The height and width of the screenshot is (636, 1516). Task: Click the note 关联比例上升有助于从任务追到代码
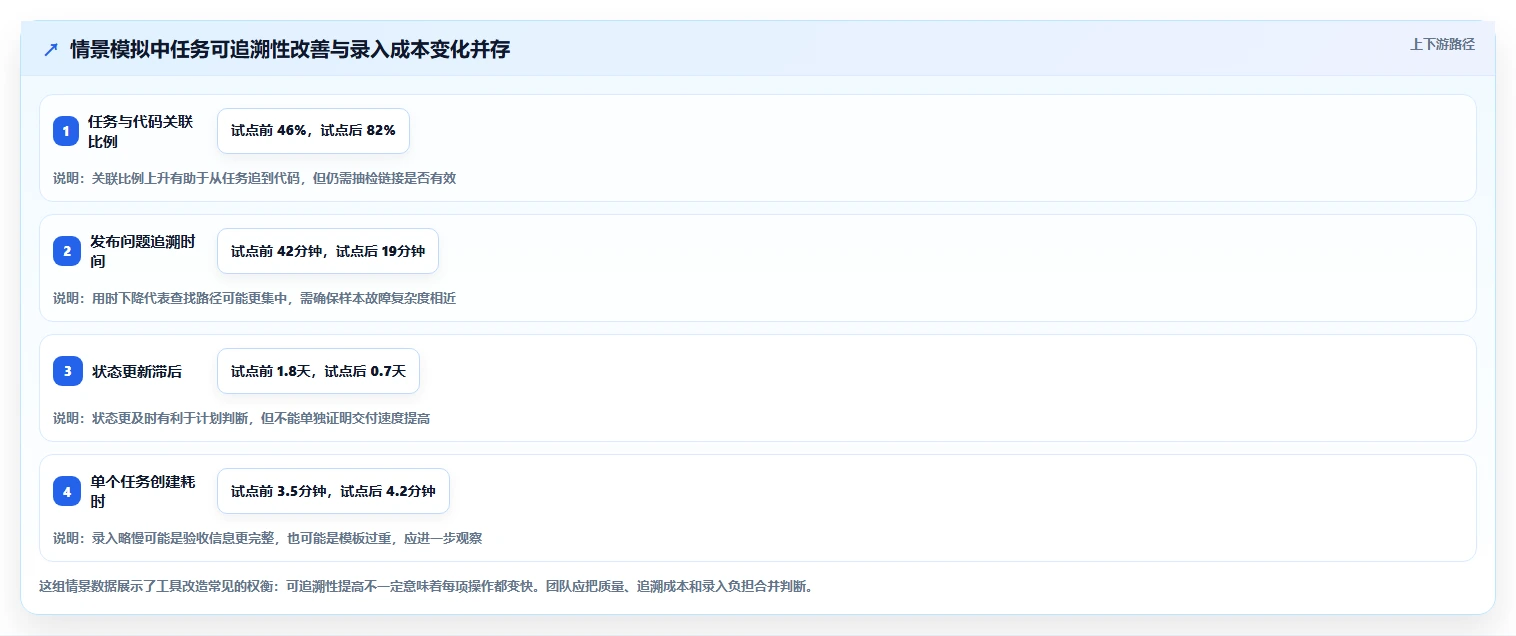[x=254, y=178]
